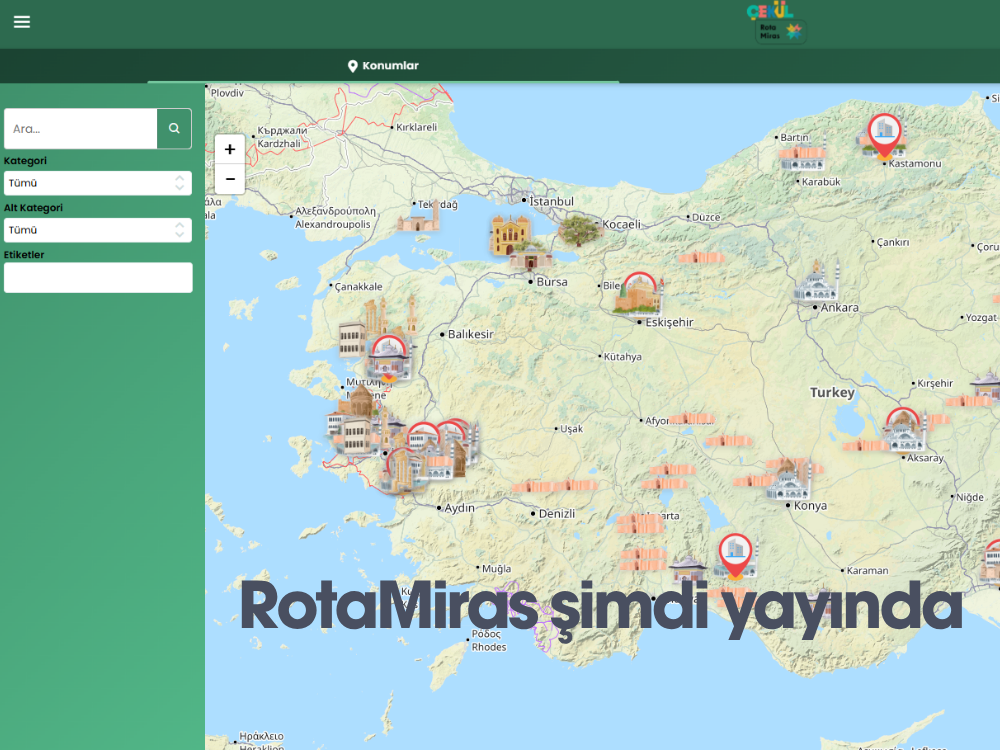This screenshot has height=750, width=1000.
Task: Select the red pin marker at Kastamonu
Action: pyautogui.click(x=885, y=135)
